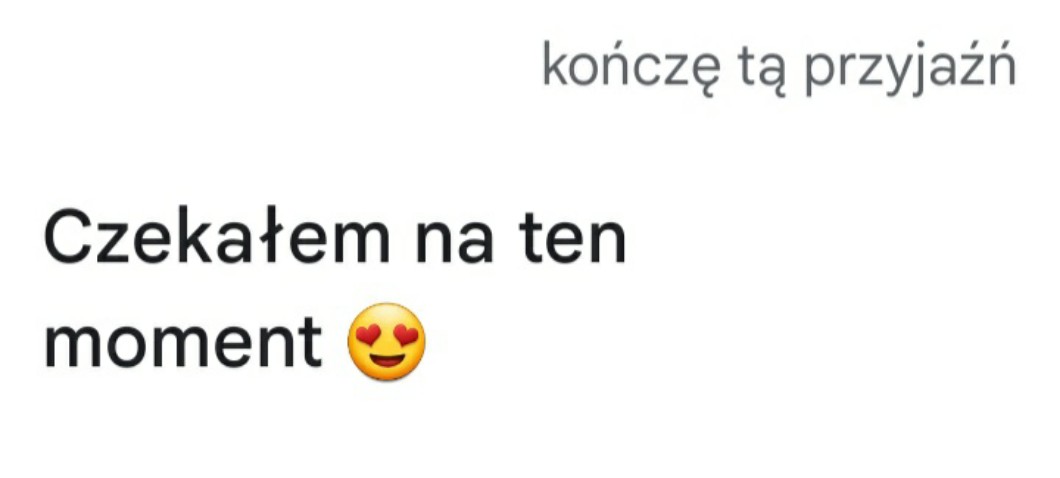Click the heart-eyes emoji
The image size is (1060, 478).
tap(386, 341)
